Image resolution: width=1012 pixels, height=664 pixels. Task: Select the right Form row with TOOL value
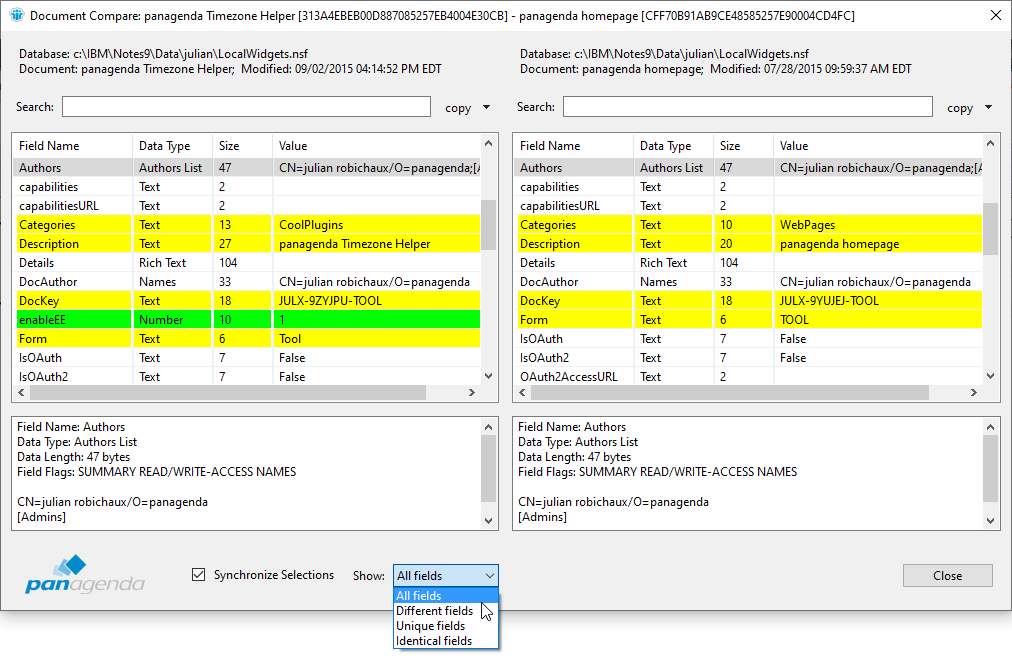pyautogui.click(x=748, y=319)
